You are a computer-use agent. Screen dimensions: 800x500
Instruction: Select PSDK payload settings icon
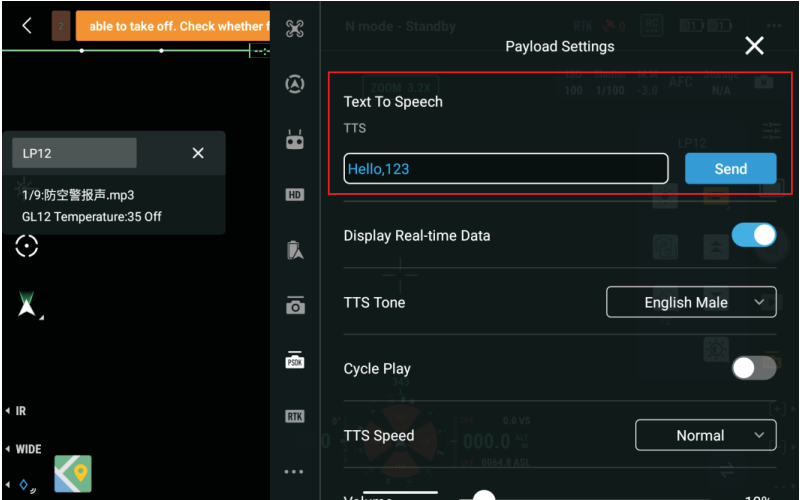(x=295, y=360)
